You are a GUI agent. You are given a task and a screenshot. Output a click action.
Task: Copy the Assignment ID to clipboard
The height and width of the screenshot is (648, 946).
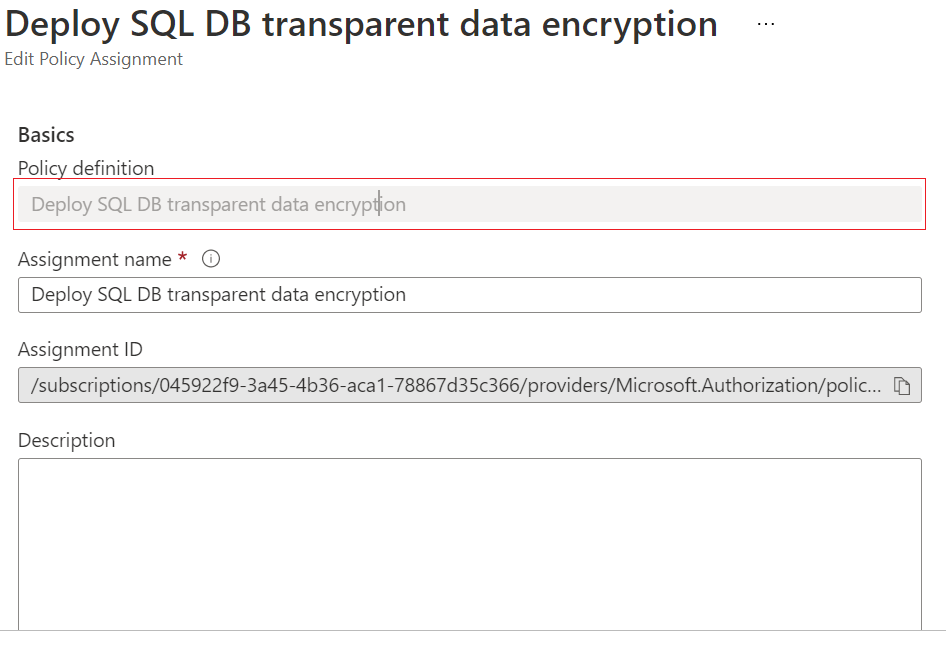click(x=901, y=386)
